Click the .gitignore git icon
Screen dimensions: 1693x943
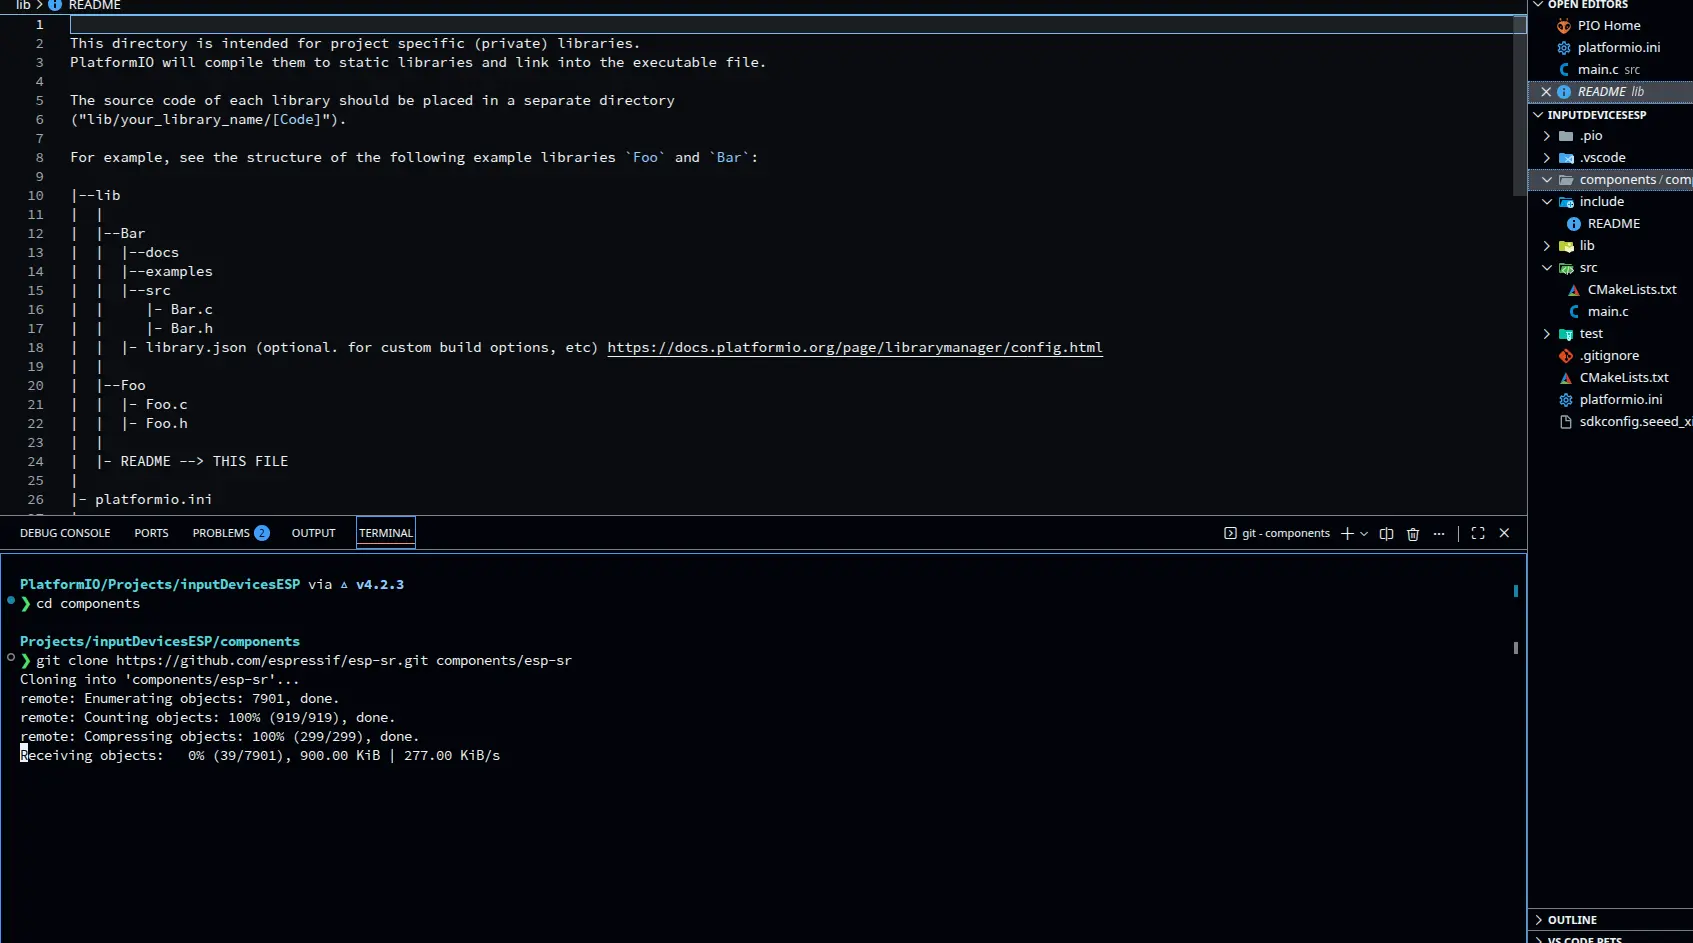click(x=1566, y=356)
